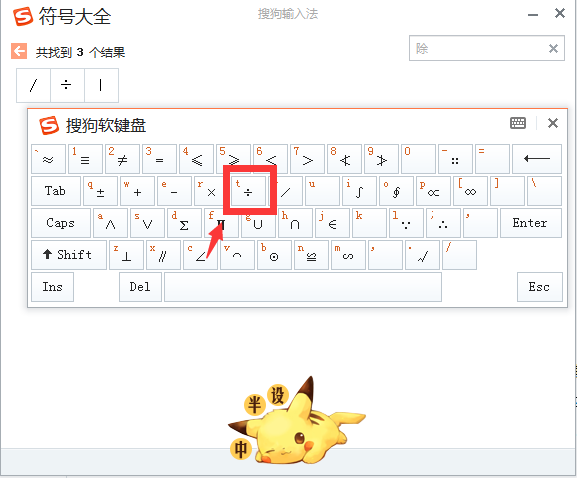Click the blank key labeled k
Screen dimensions: 577x478
pos(369,223)
